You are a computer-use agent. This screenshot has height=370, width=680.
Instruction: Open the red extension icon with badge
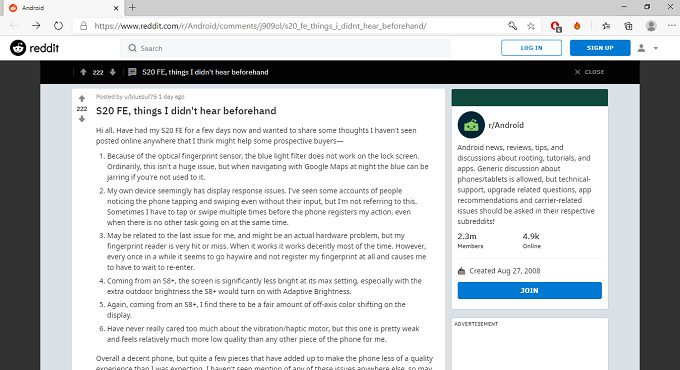[x=556, y=26]
